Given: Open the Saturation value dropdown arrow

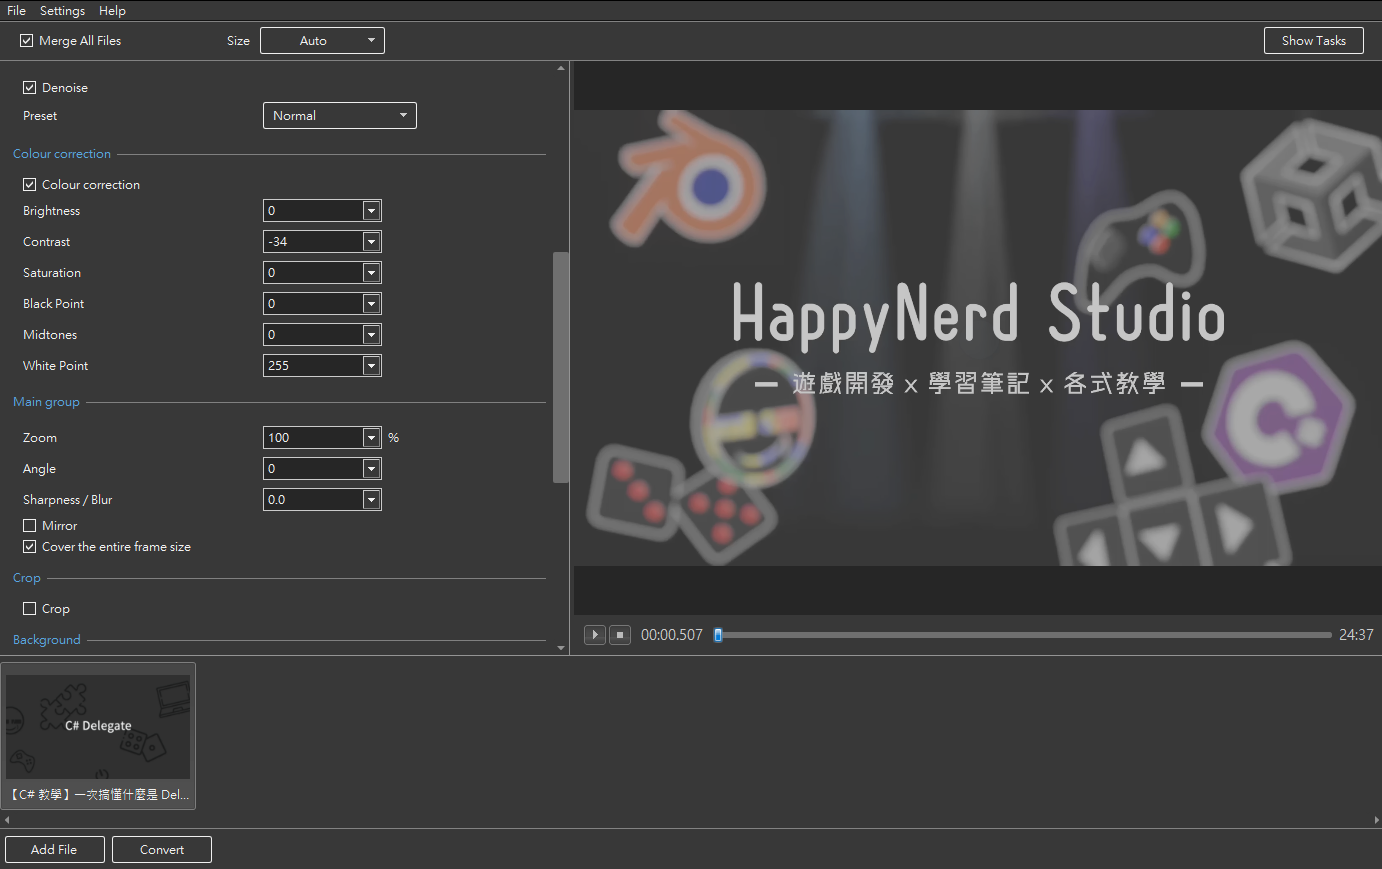Looking at the screenshot, I should (x=372, y=273).
